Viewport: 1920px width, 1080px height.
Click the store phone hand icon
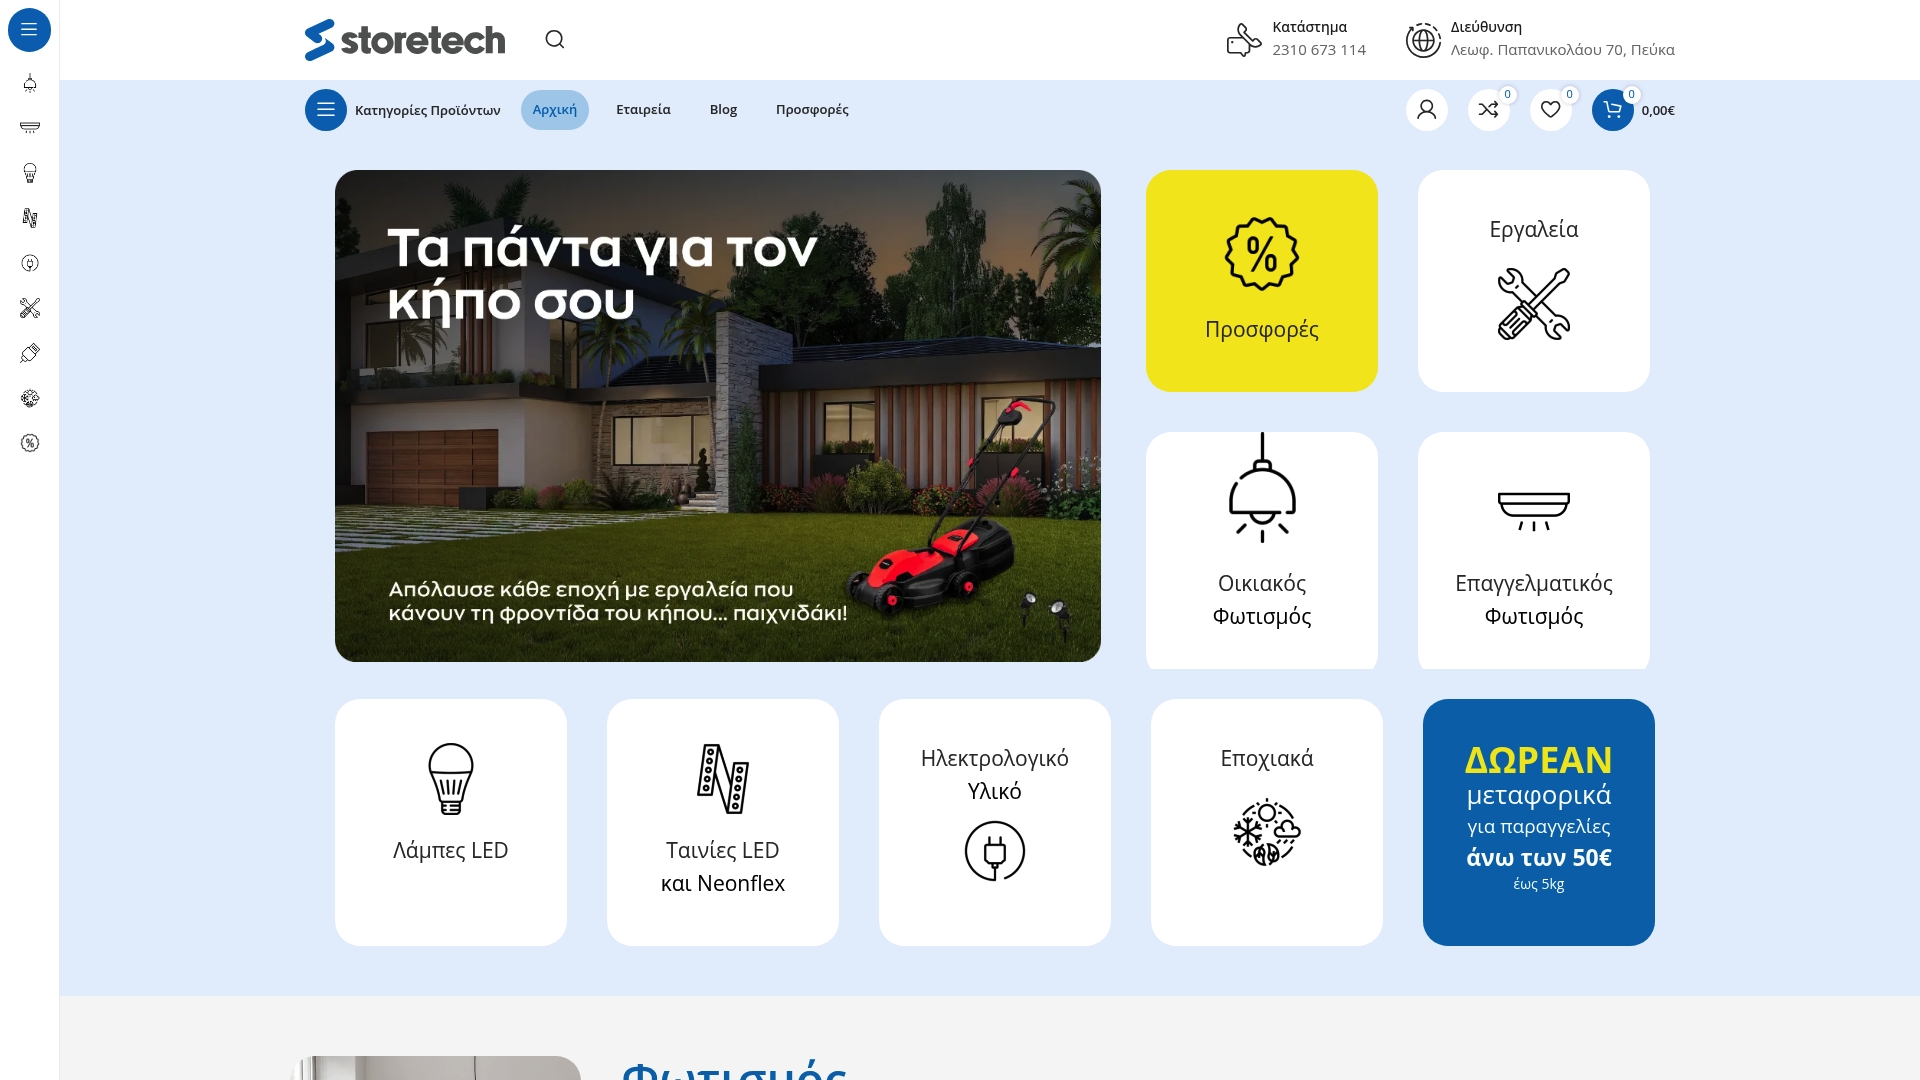pos(1243,40)
